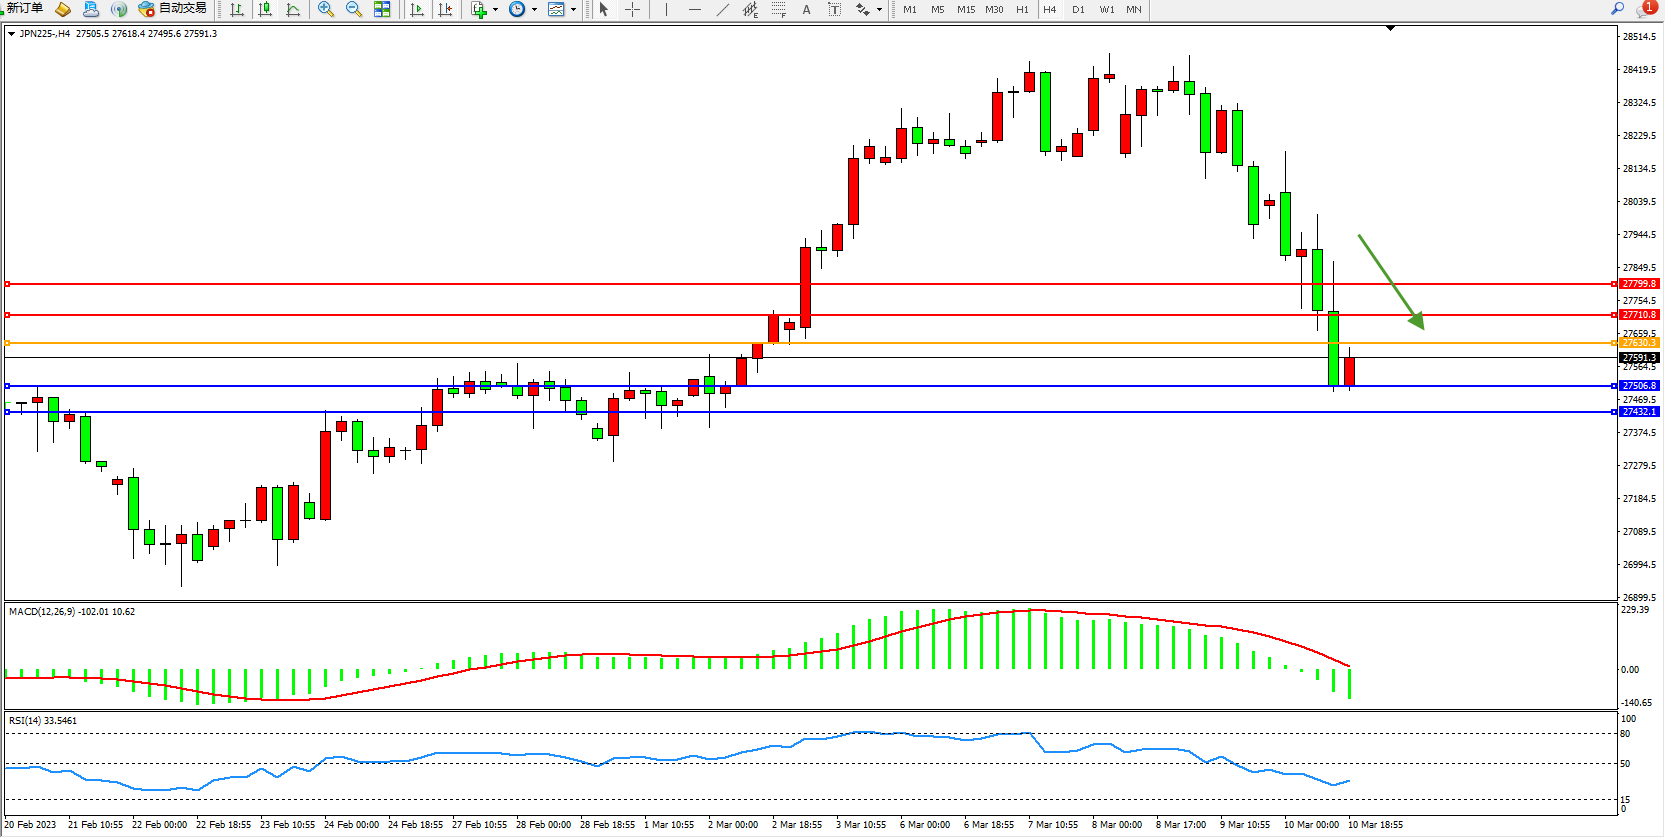Enable chart shift icon
Screen dimensions: 1665x838
(x=445, y=10)
